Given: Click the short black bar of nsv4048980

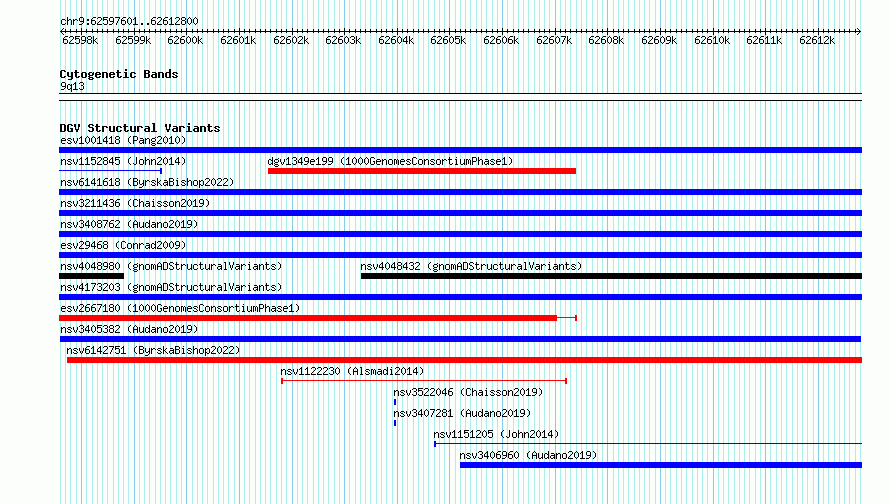Looking at the screenshot, I should 91,276.
